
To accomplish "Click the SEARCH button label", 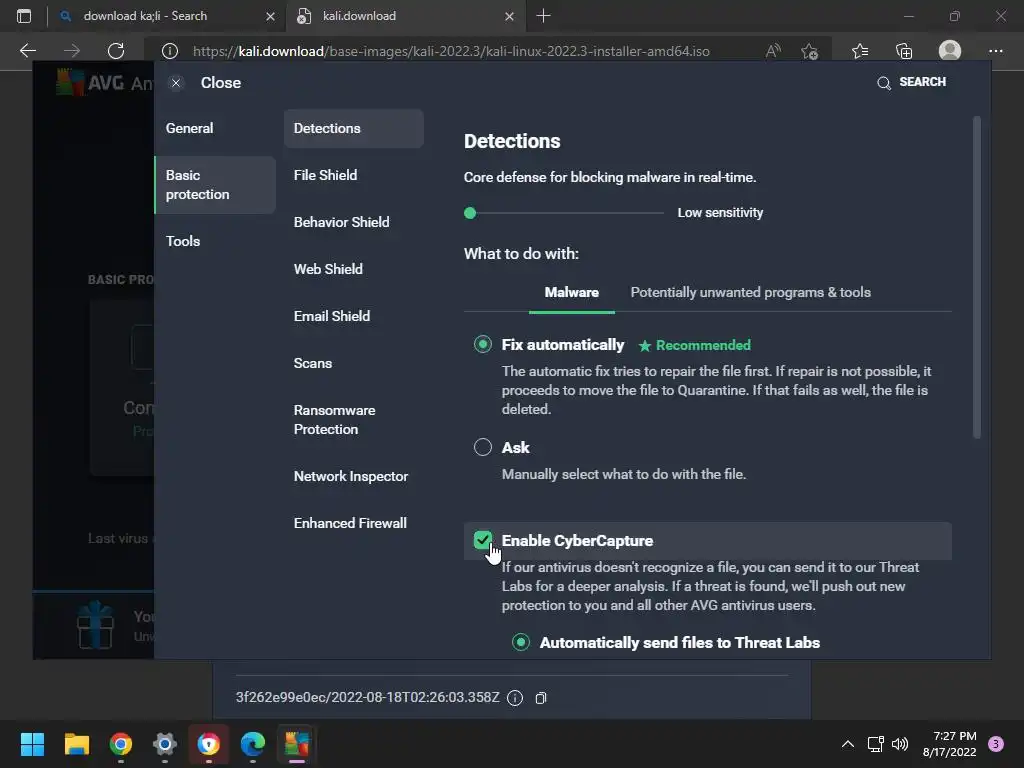I will click(x=922, y=82).
